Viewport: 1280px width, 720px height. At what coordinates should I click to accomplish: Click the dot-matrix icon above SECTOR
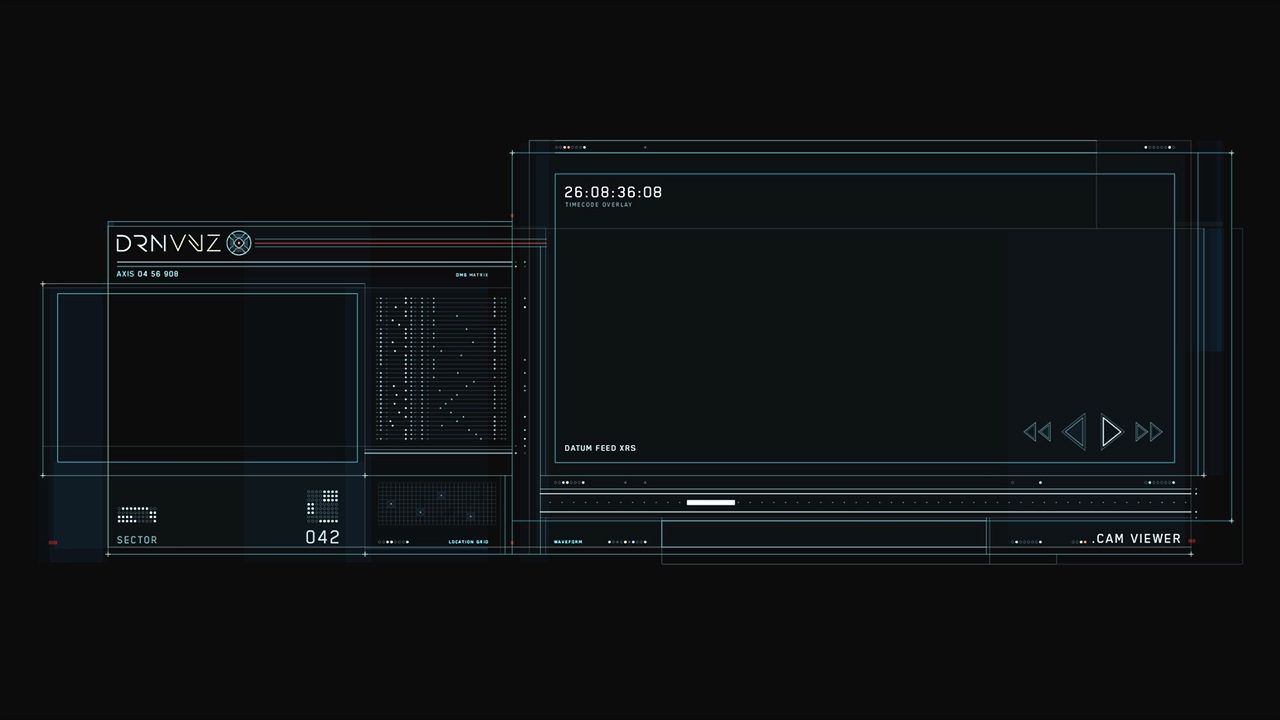[x=137, y=515]
